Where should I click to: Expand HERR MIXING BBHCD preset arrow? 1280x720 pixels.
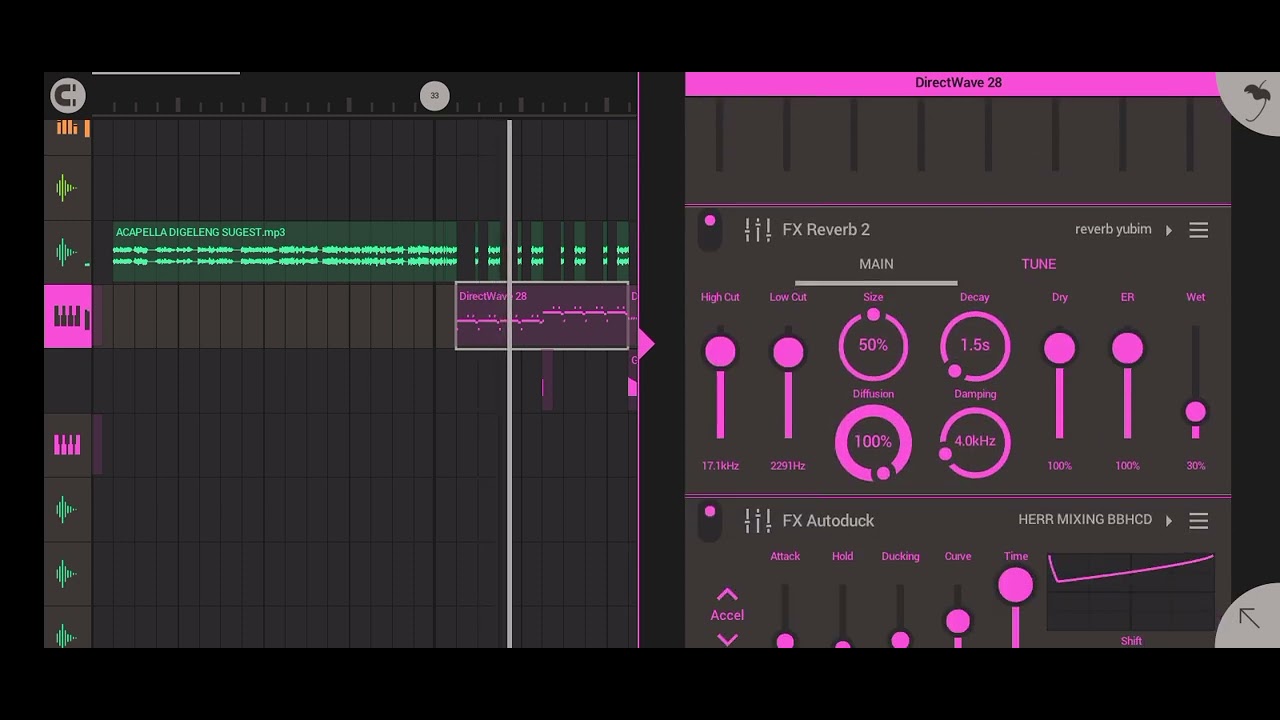(1168, 520)
